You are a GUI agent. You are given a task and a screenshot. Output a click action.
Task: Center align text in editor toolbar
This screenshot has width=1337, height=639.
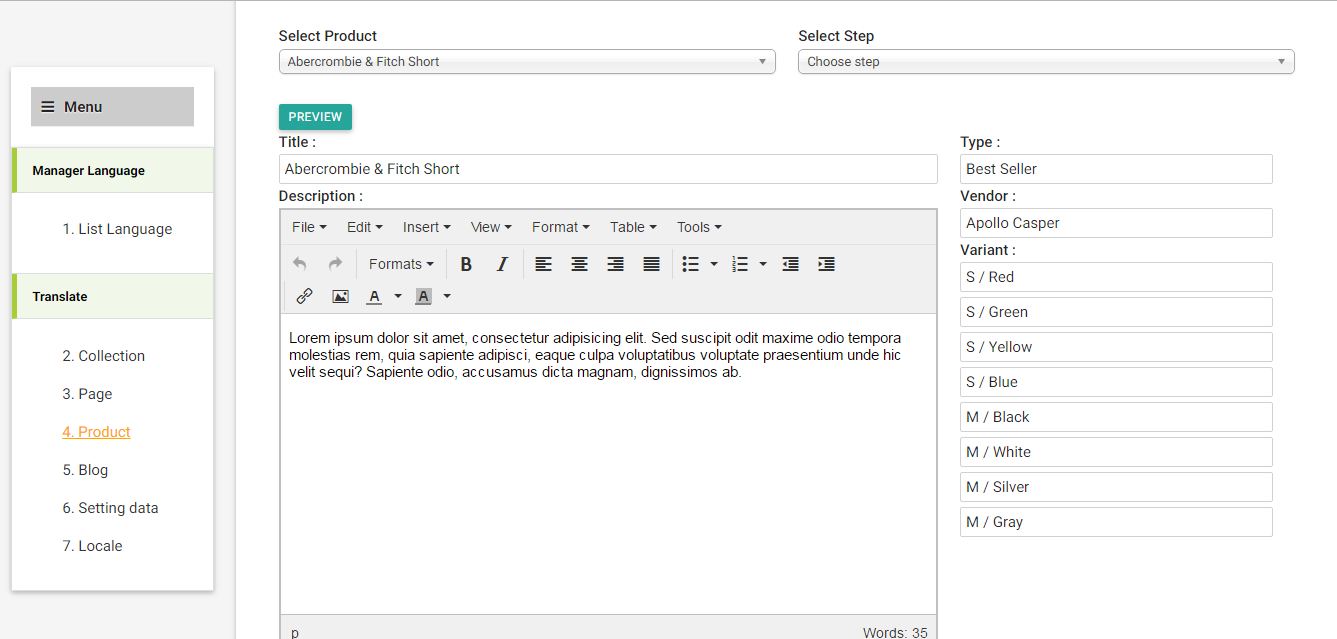[579, 264]
